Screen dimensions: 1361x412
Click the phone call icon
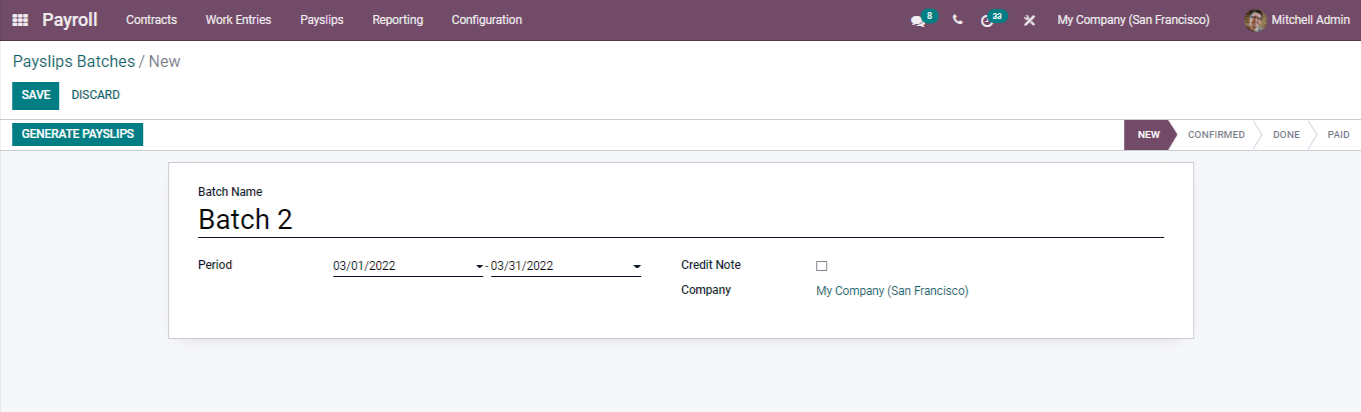tap(958, 20)
